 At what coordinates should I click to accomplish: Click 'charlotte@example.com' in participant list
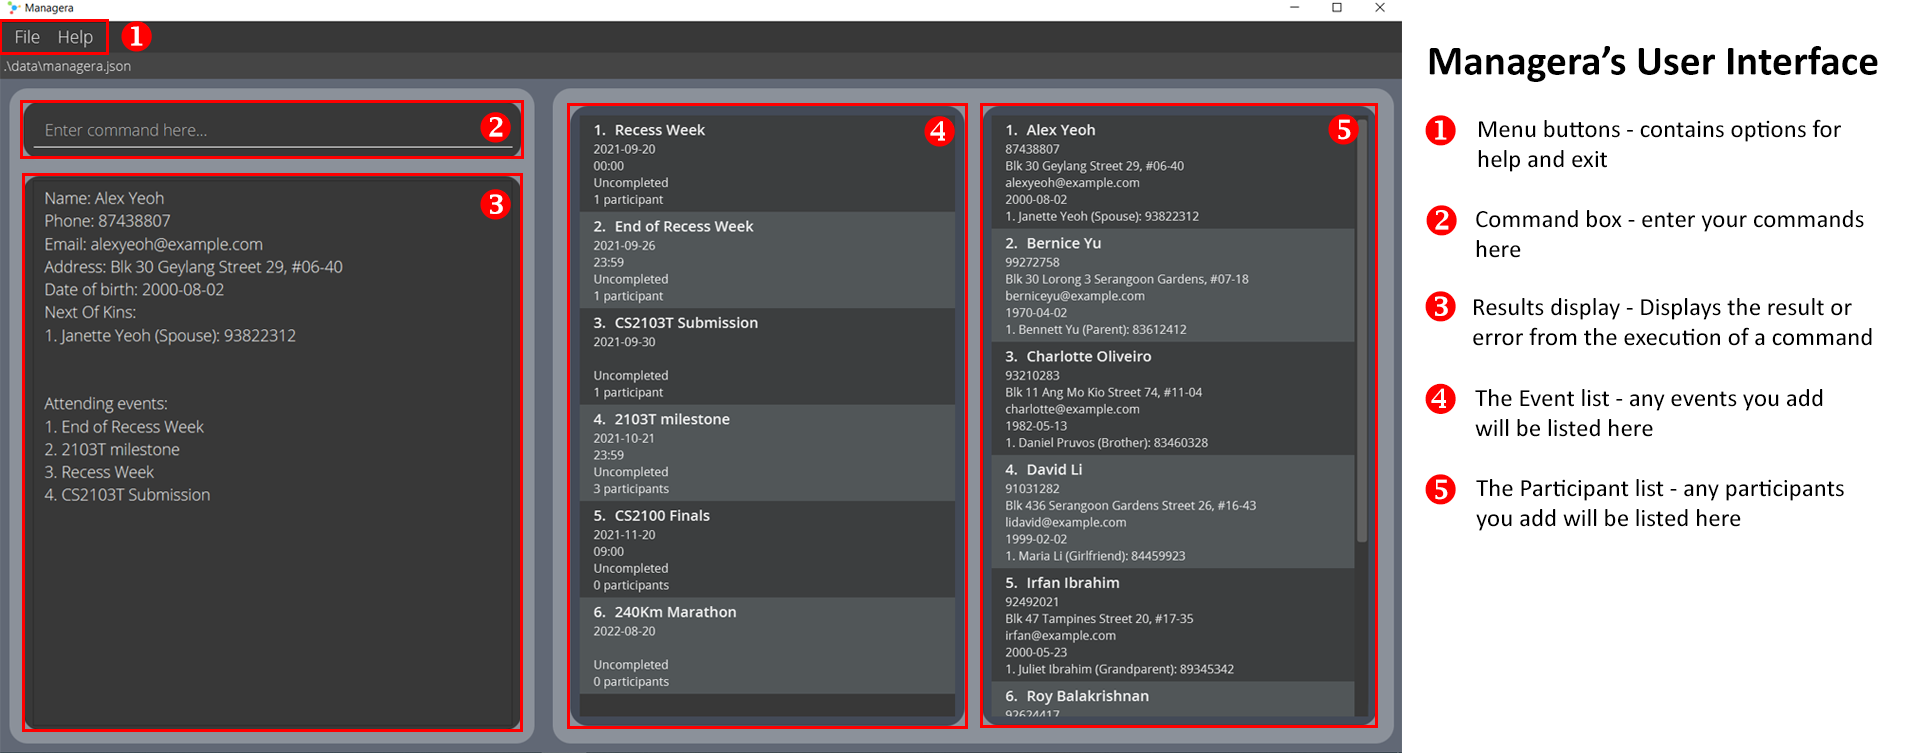pyautogui.click(x=1072, y=409)
